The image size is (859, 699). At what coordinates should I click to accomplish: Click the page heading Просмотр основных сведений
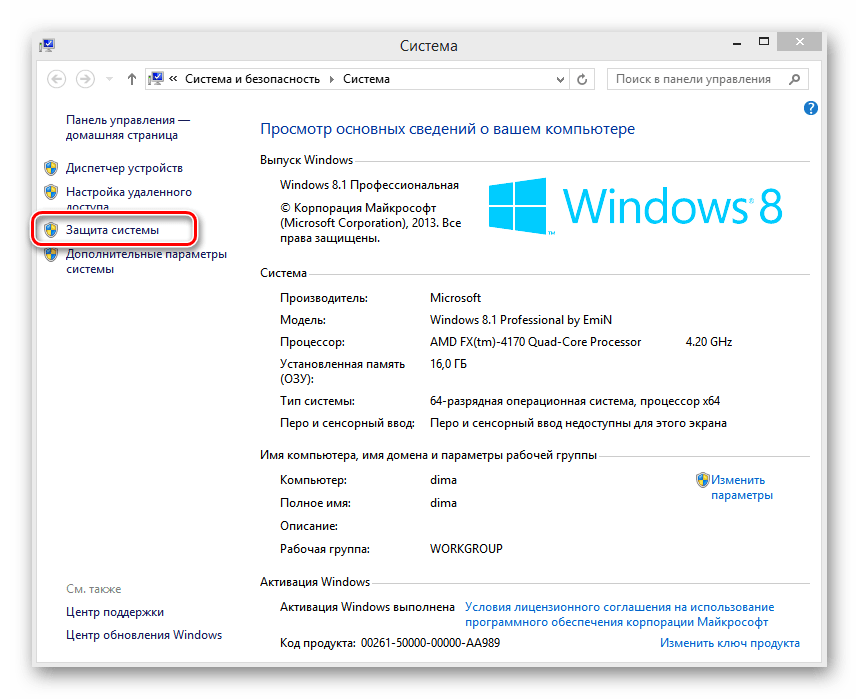tap(448, 129)
